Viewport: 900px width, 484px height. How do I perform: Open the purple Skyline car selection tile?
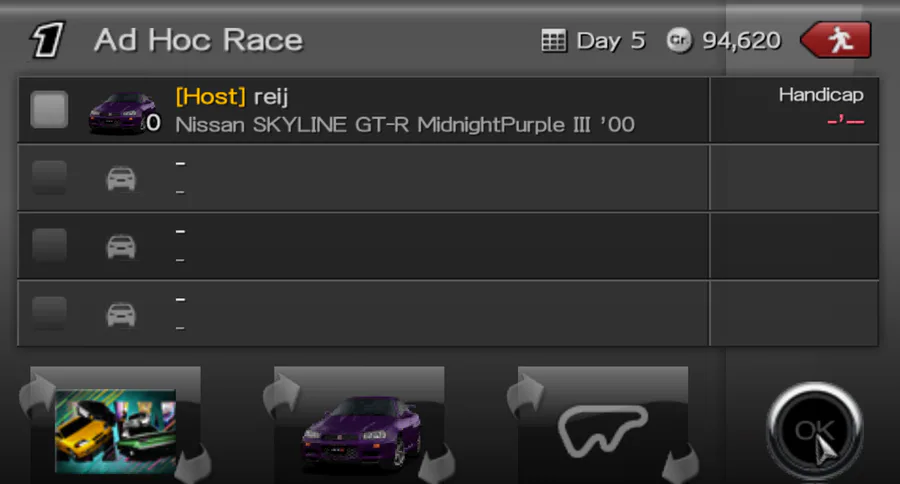359,425
